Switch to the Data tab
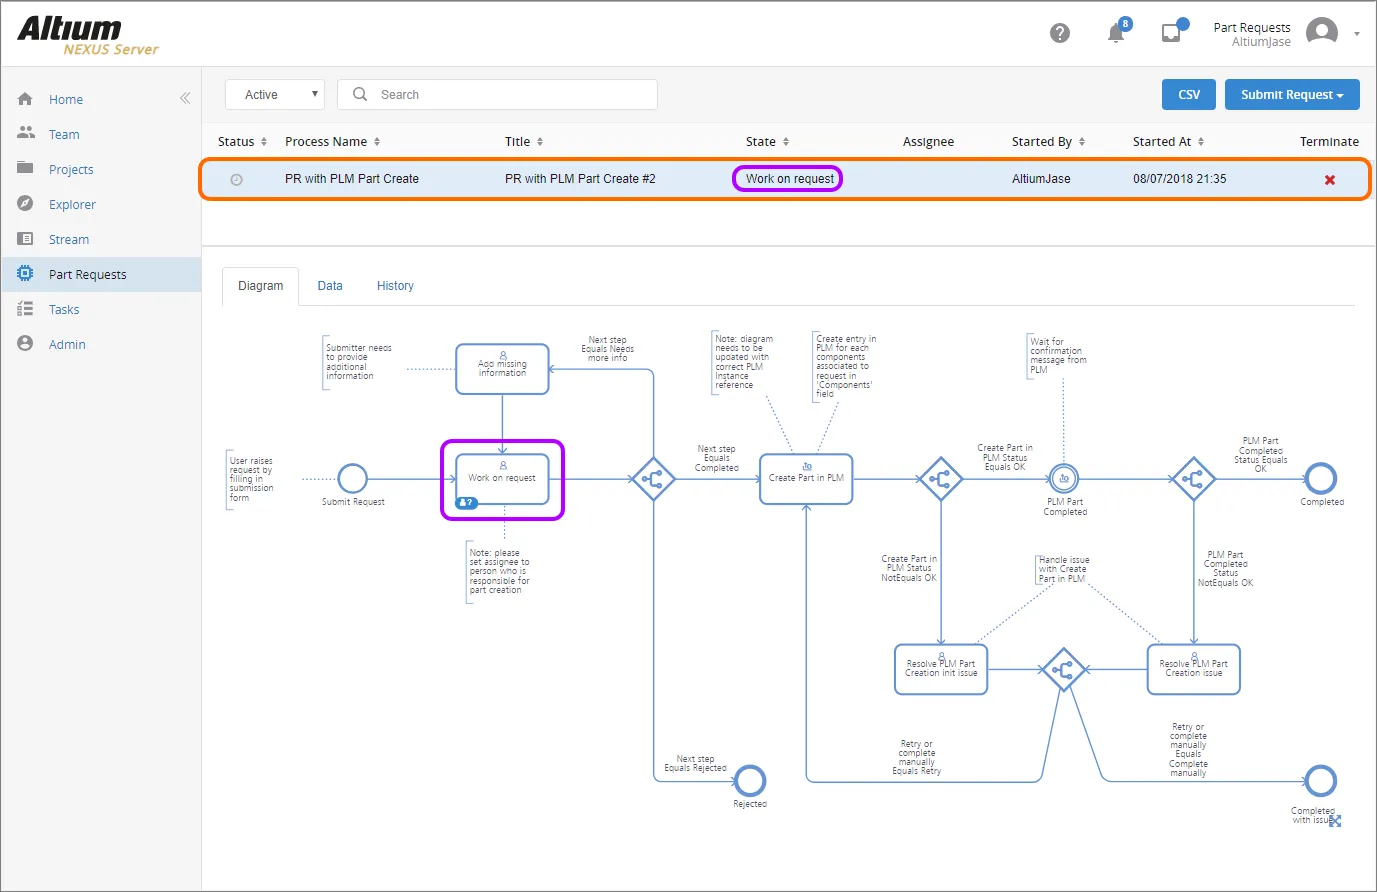 point(330,286)
